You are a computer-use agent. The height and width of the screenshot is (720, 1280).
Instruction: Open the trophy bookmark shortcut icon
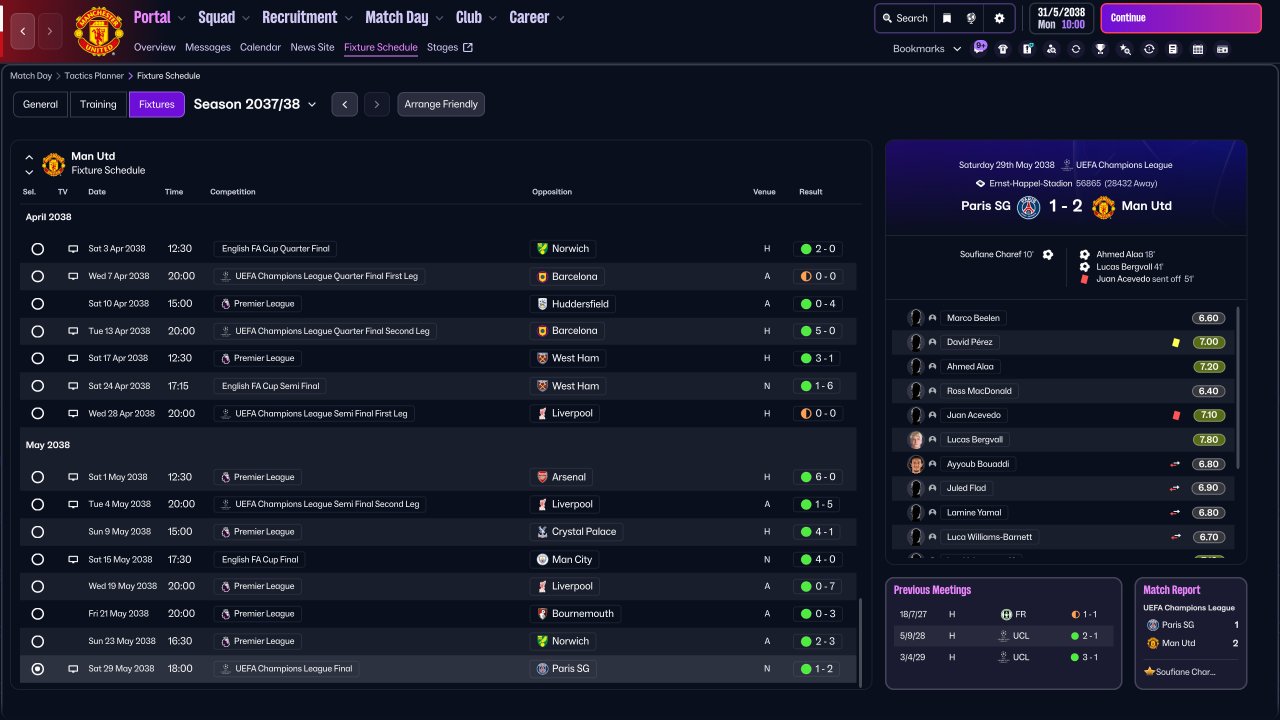click(1100, 49)
